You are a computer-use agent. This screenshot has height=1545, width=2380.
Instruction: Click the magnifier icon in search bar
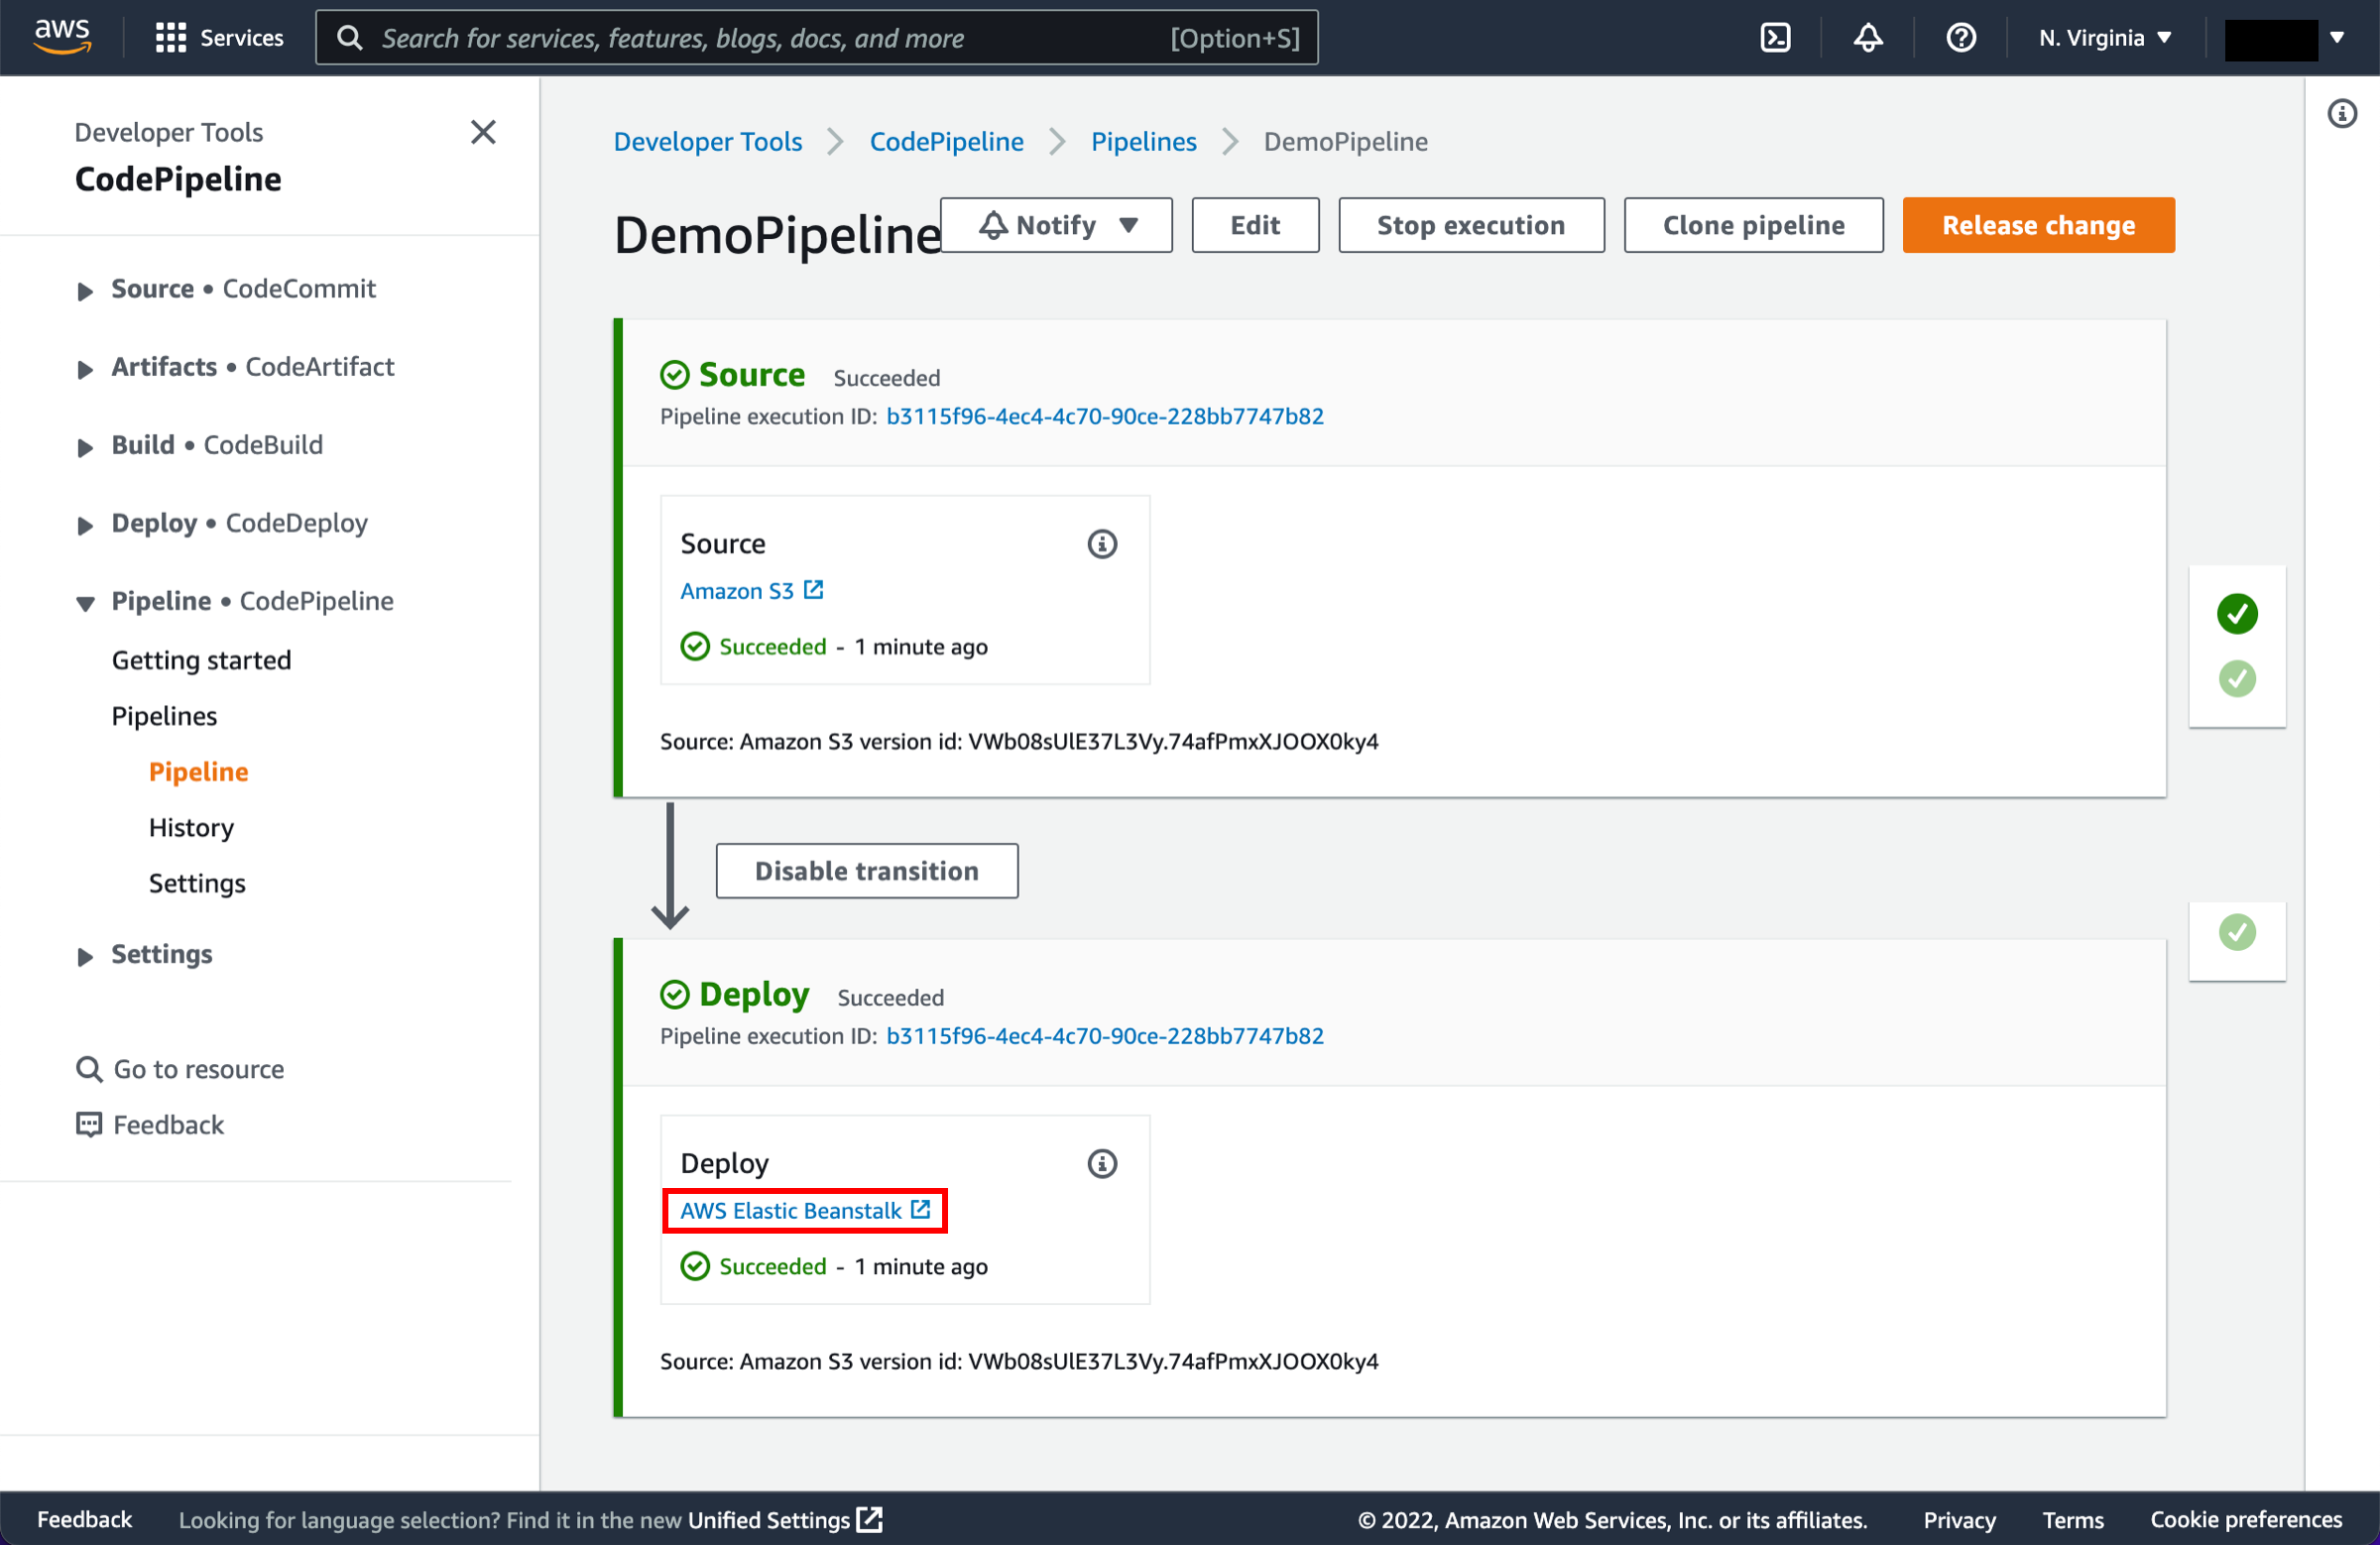point(349,38)
